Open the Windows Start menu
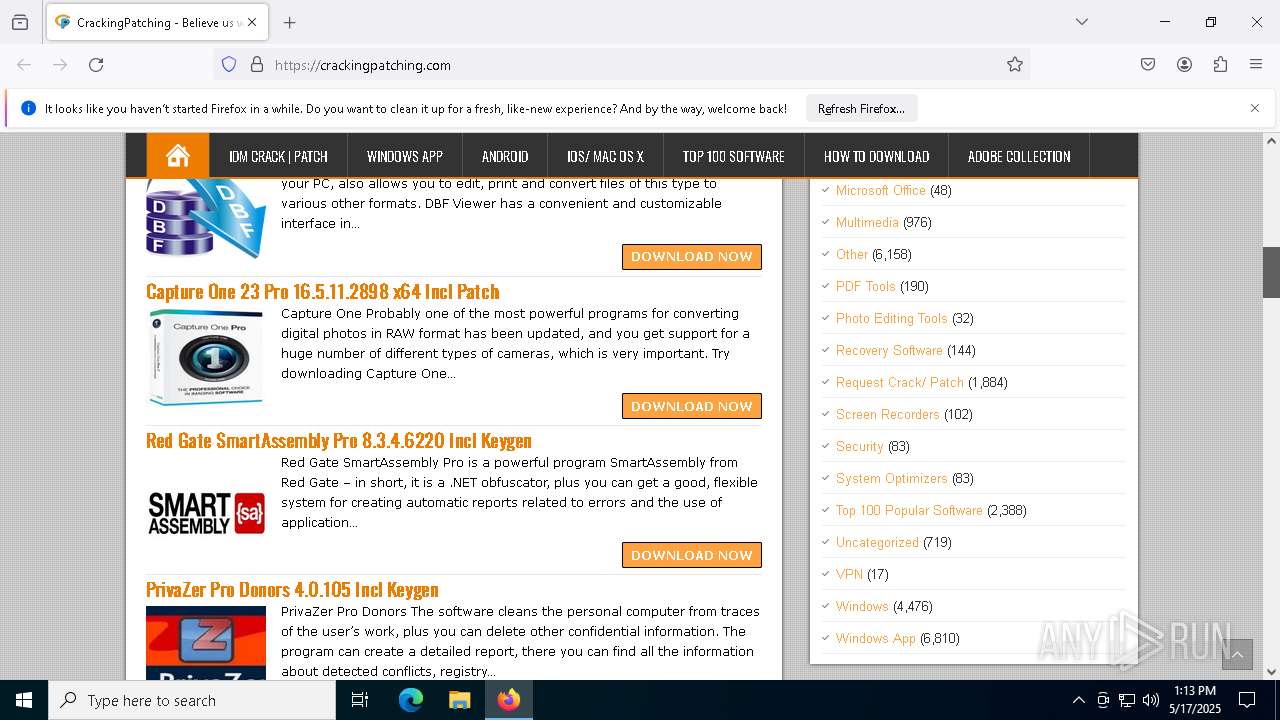The image size is (1280, 720). point(24,700)
